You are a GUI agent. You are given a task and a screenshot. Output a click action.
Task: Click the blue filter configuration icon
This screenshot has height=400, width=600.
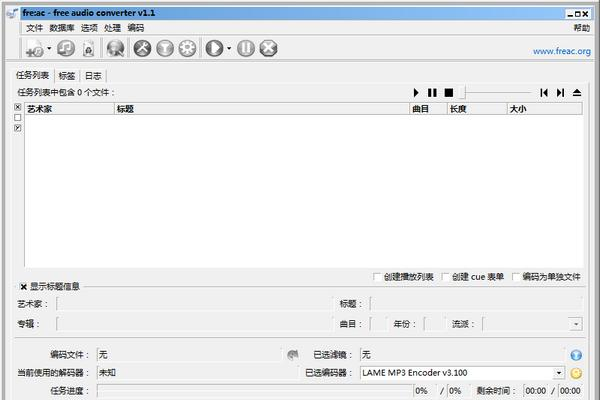coord(576,355)
